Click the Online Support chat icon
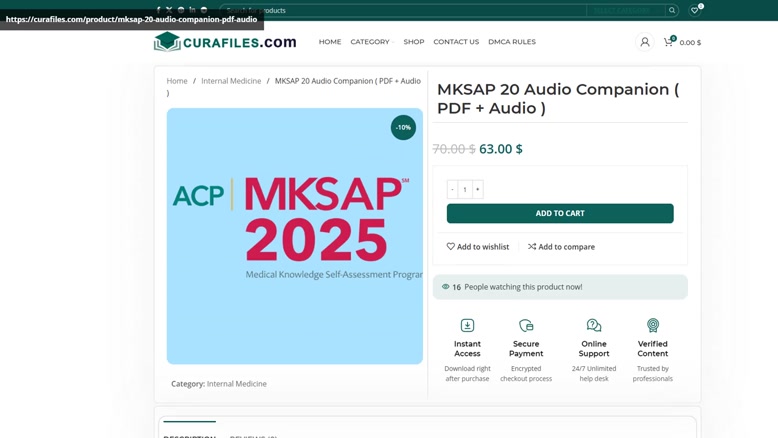The image size is (778, 438). click(x=594, y=325)
